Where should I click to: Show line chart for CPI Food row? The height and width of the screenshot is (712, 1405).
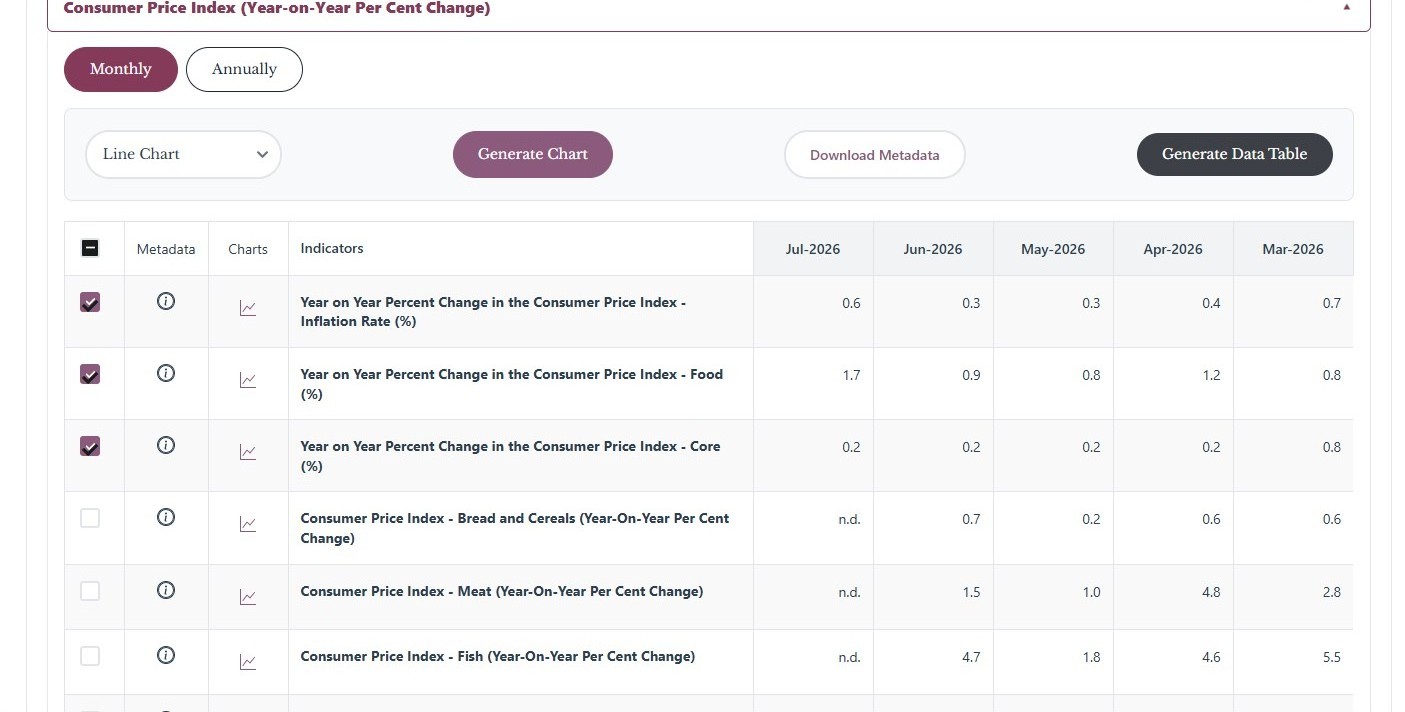pyautogui.click(x=248, y=381)
